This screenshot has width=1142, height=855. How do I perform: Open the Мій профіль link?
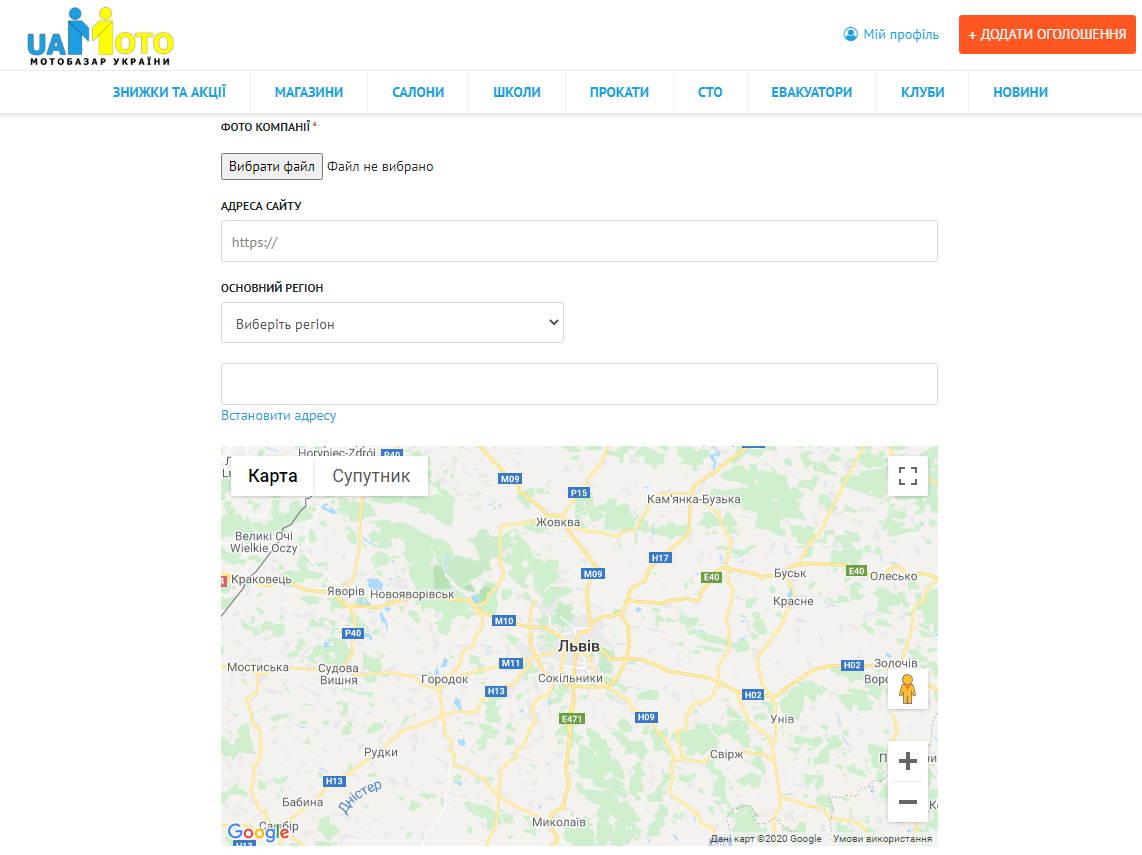coord(901,34)
